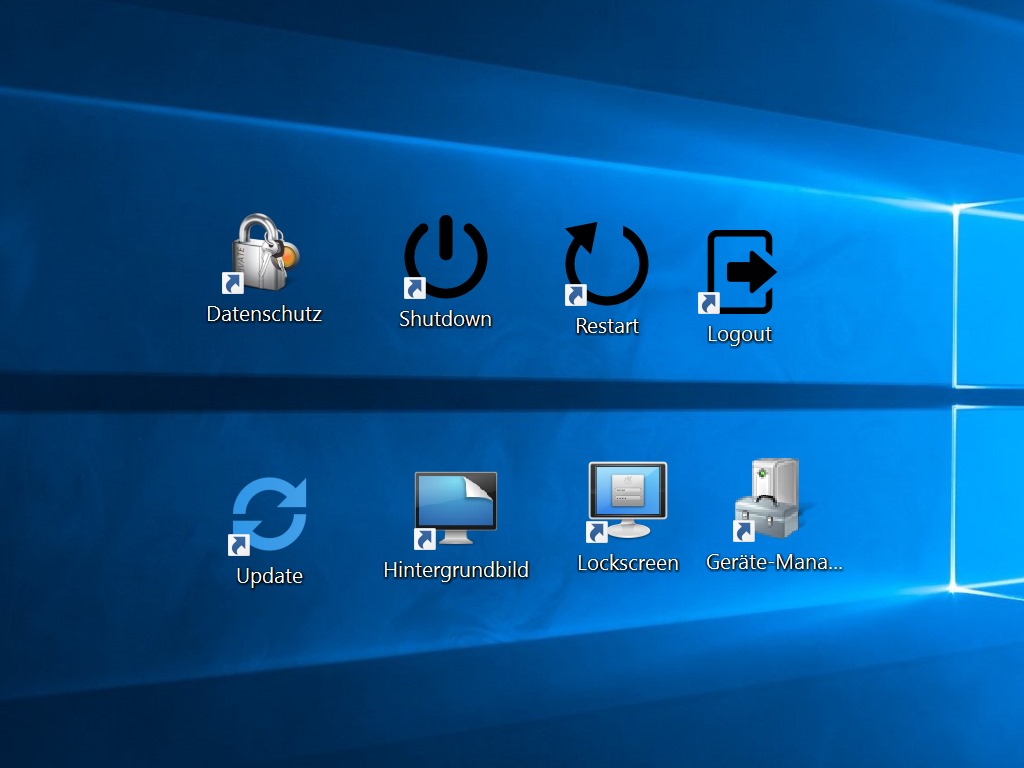
Task: Open the Datenschutz padlock shortcut icon
Action: click(x=263, y=253)
